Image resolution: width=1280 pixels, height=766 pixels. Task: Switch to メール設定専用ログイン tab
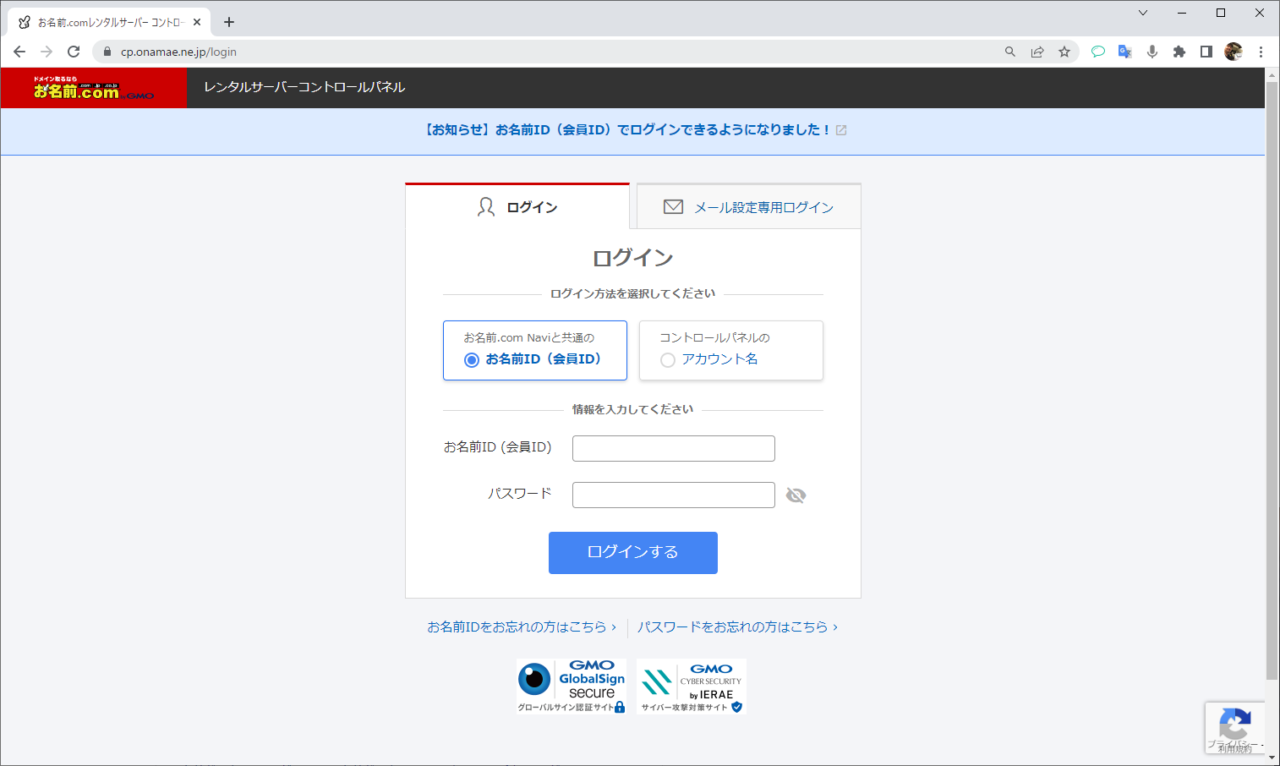pyautogui.click(x=749, y=207)
